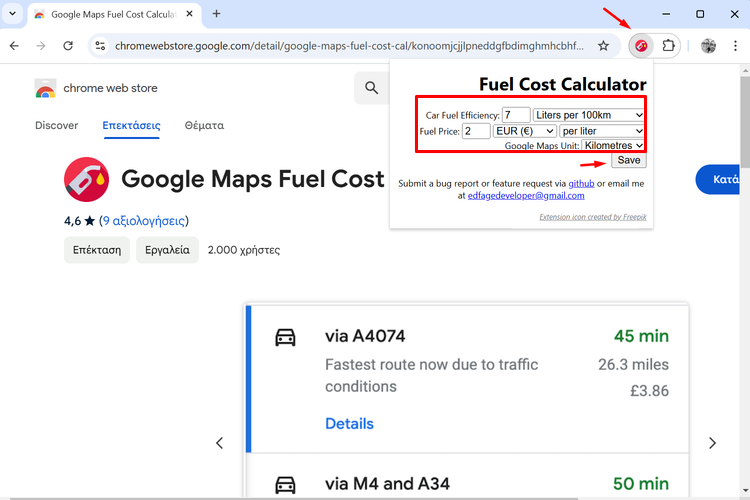Click the red fuel pump extension logo

87,179
